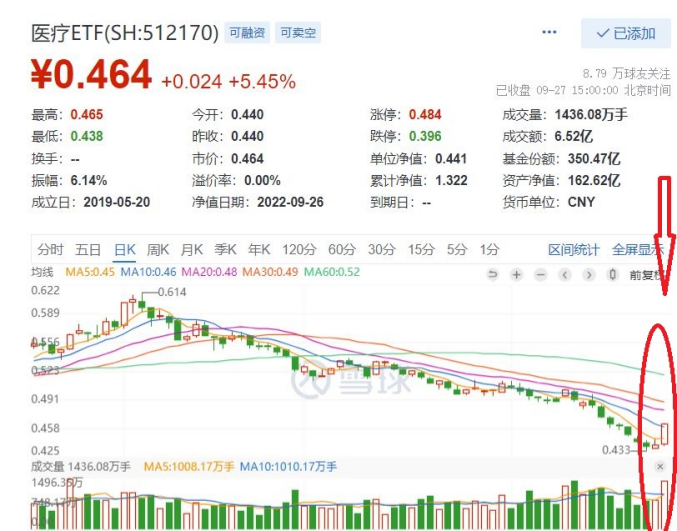
Task: Click the 均线 indicator label
Action: pyautogui.click(x=42, y=272)
